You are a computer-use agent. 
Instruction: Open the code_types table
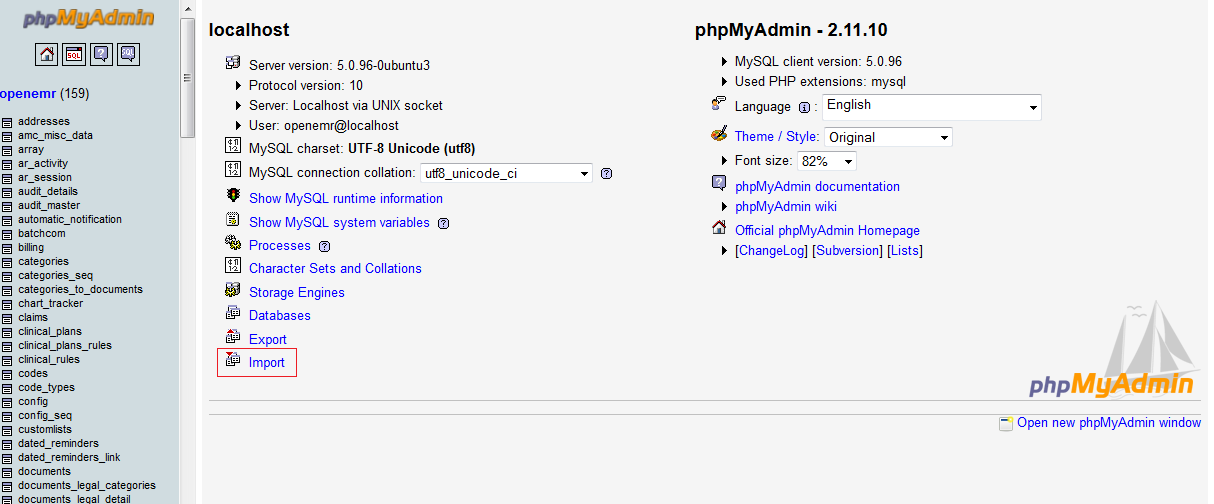pyautogui.click(x=46, y=387)
